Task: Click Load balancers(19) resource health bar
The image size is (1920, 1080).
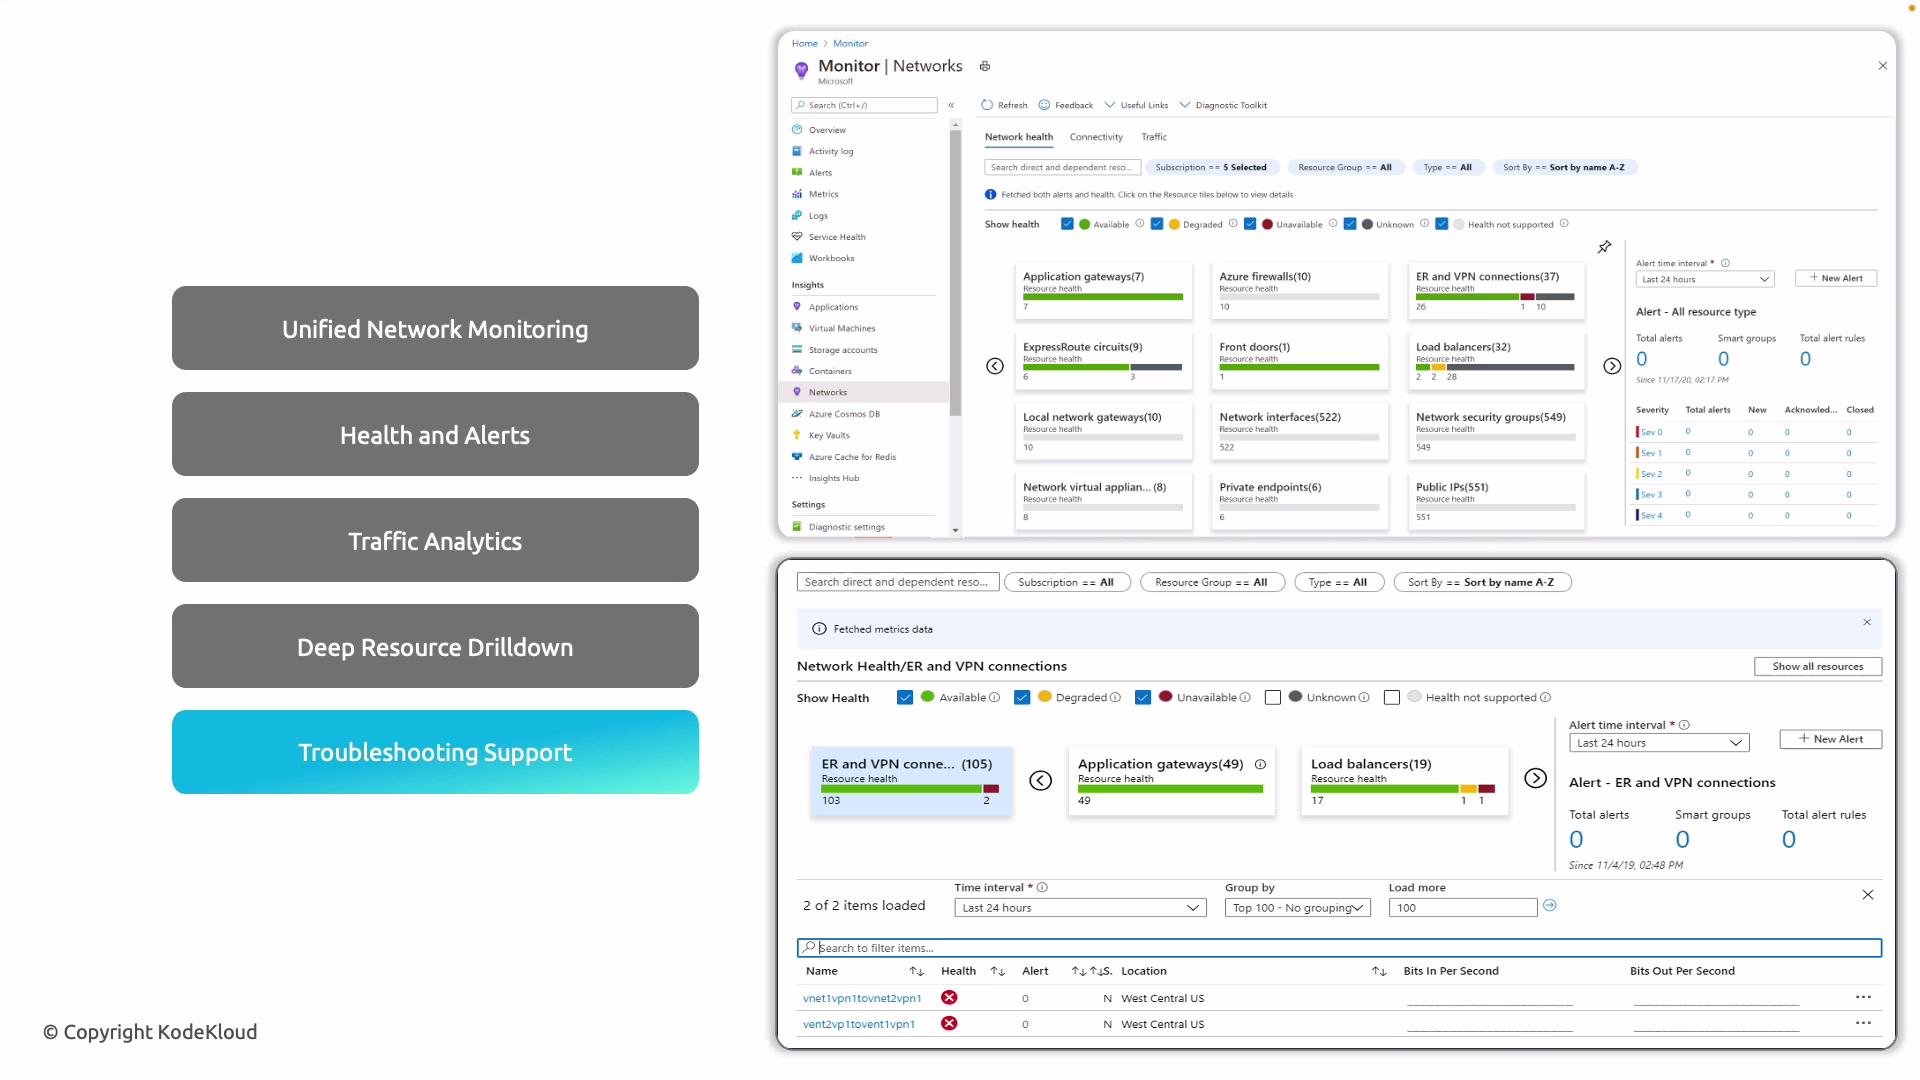Action: [x=1403, y=789]
